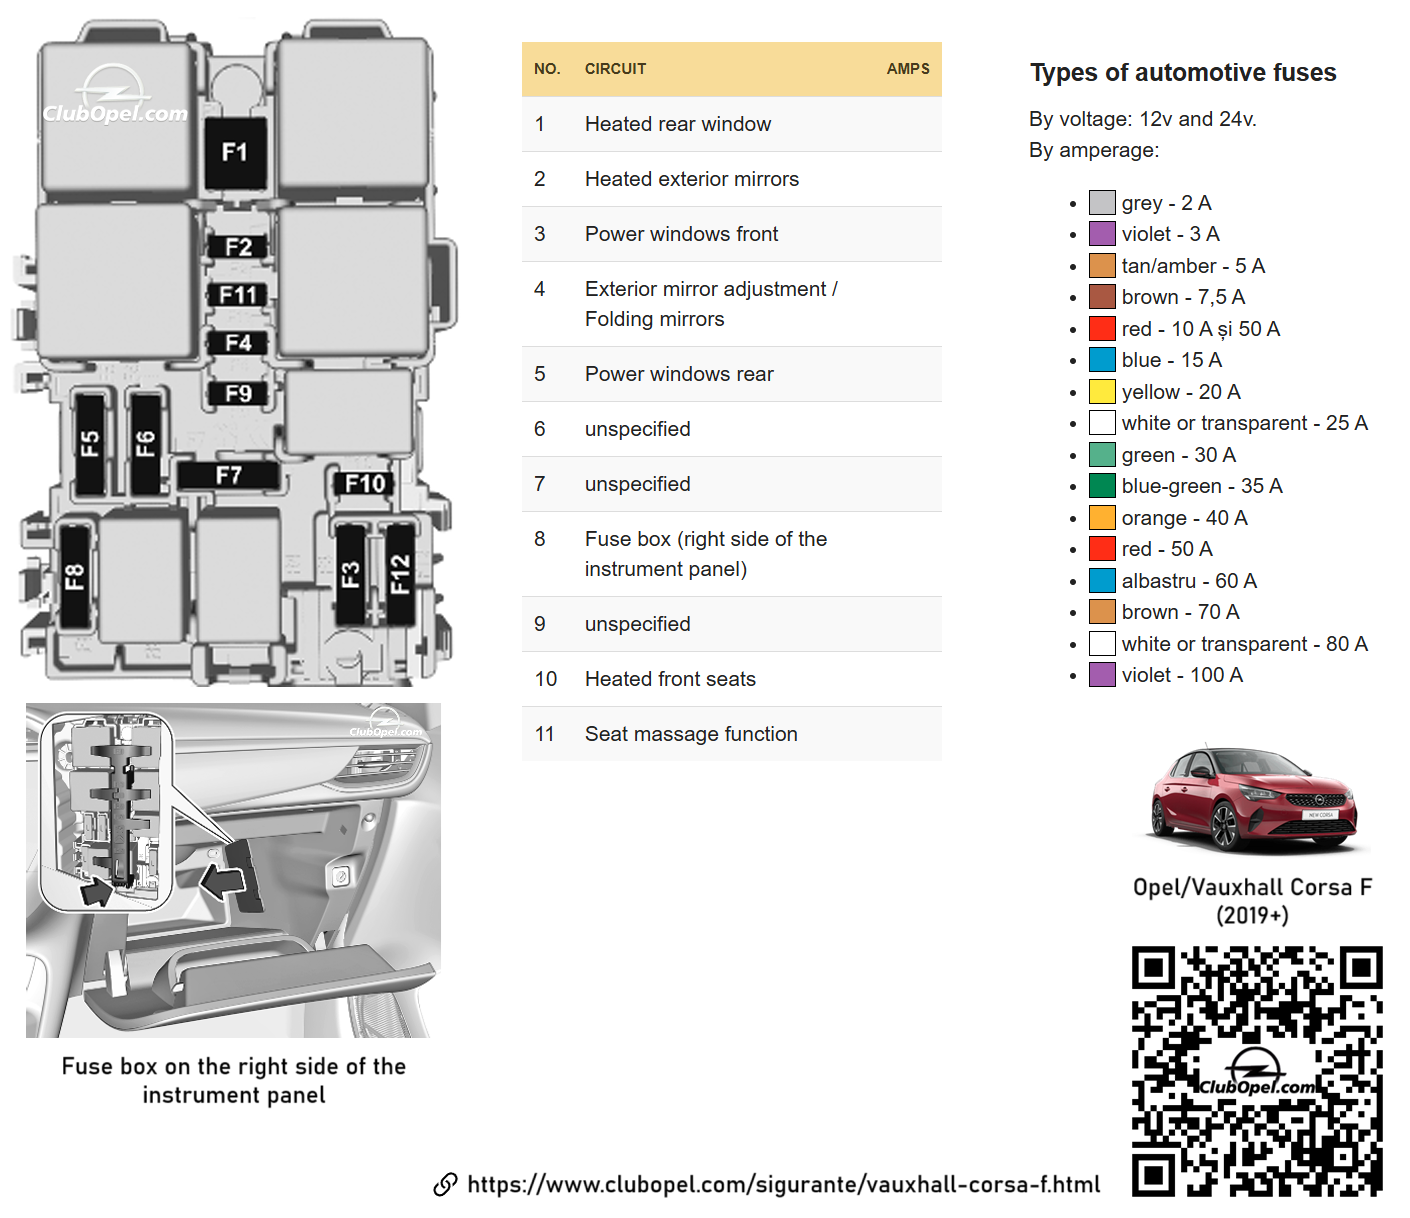
Task: Click the ClubOpel QR code
Action: coord(1257,1071)
